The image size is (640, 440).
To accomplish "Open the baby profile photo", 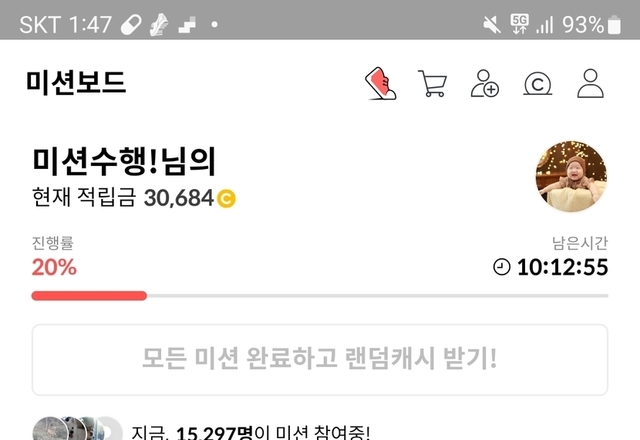I will click(571, 176).
